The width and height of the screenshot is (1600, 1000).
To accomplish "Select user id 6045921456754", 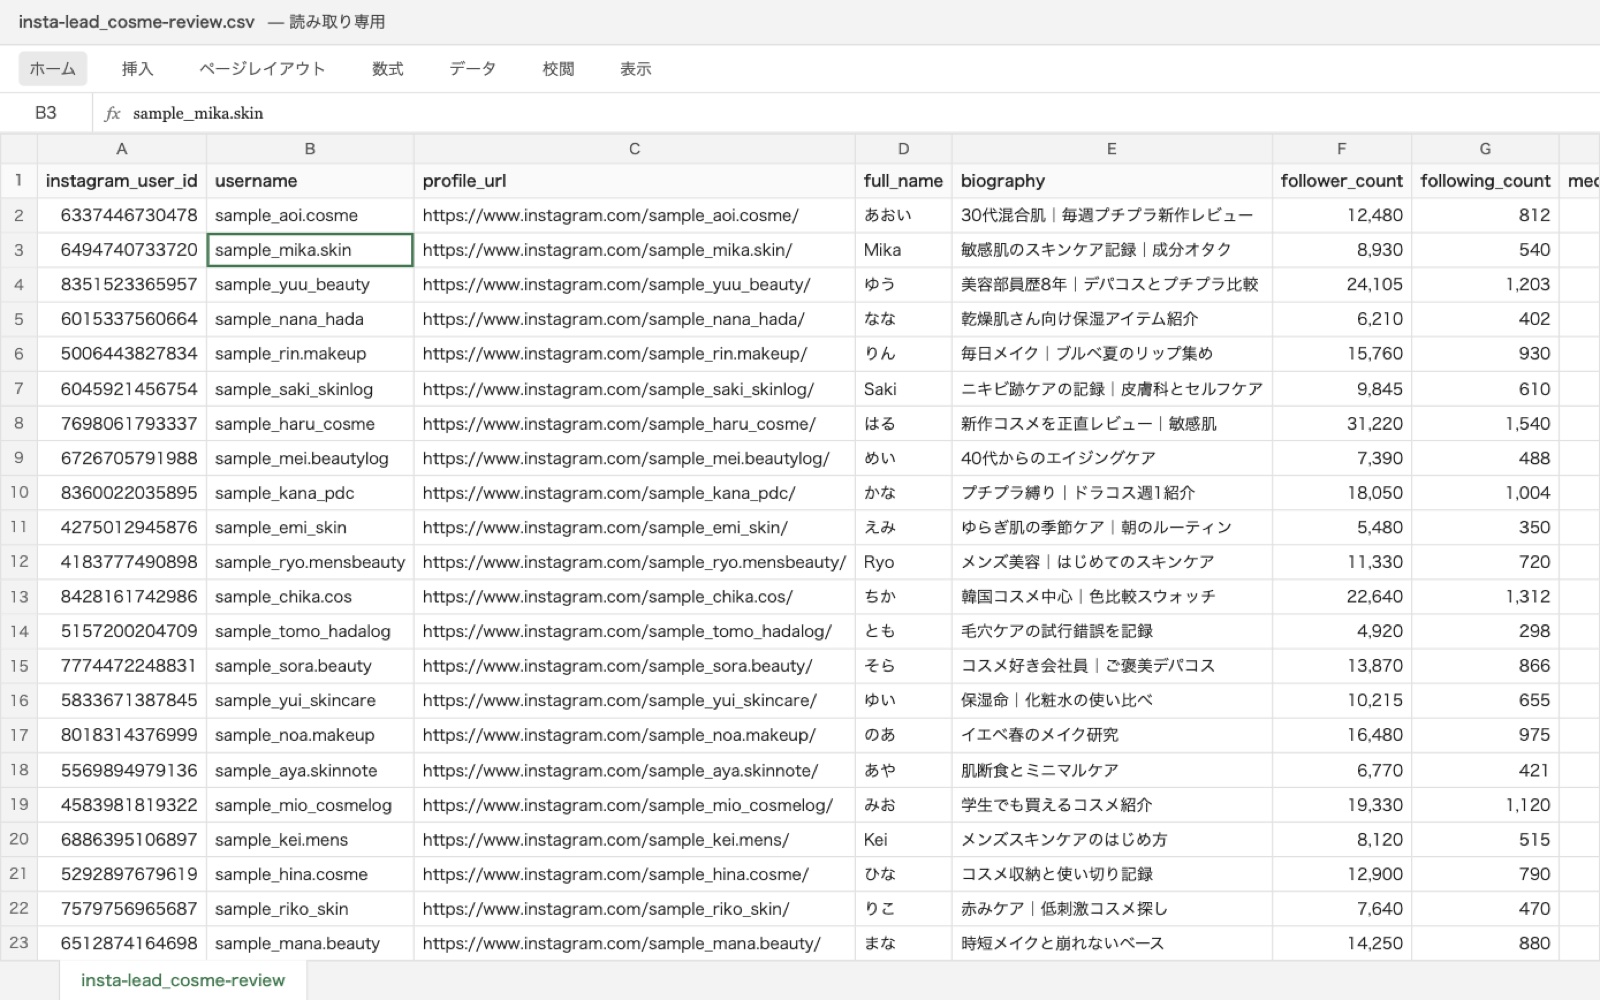I will point(122,389).
